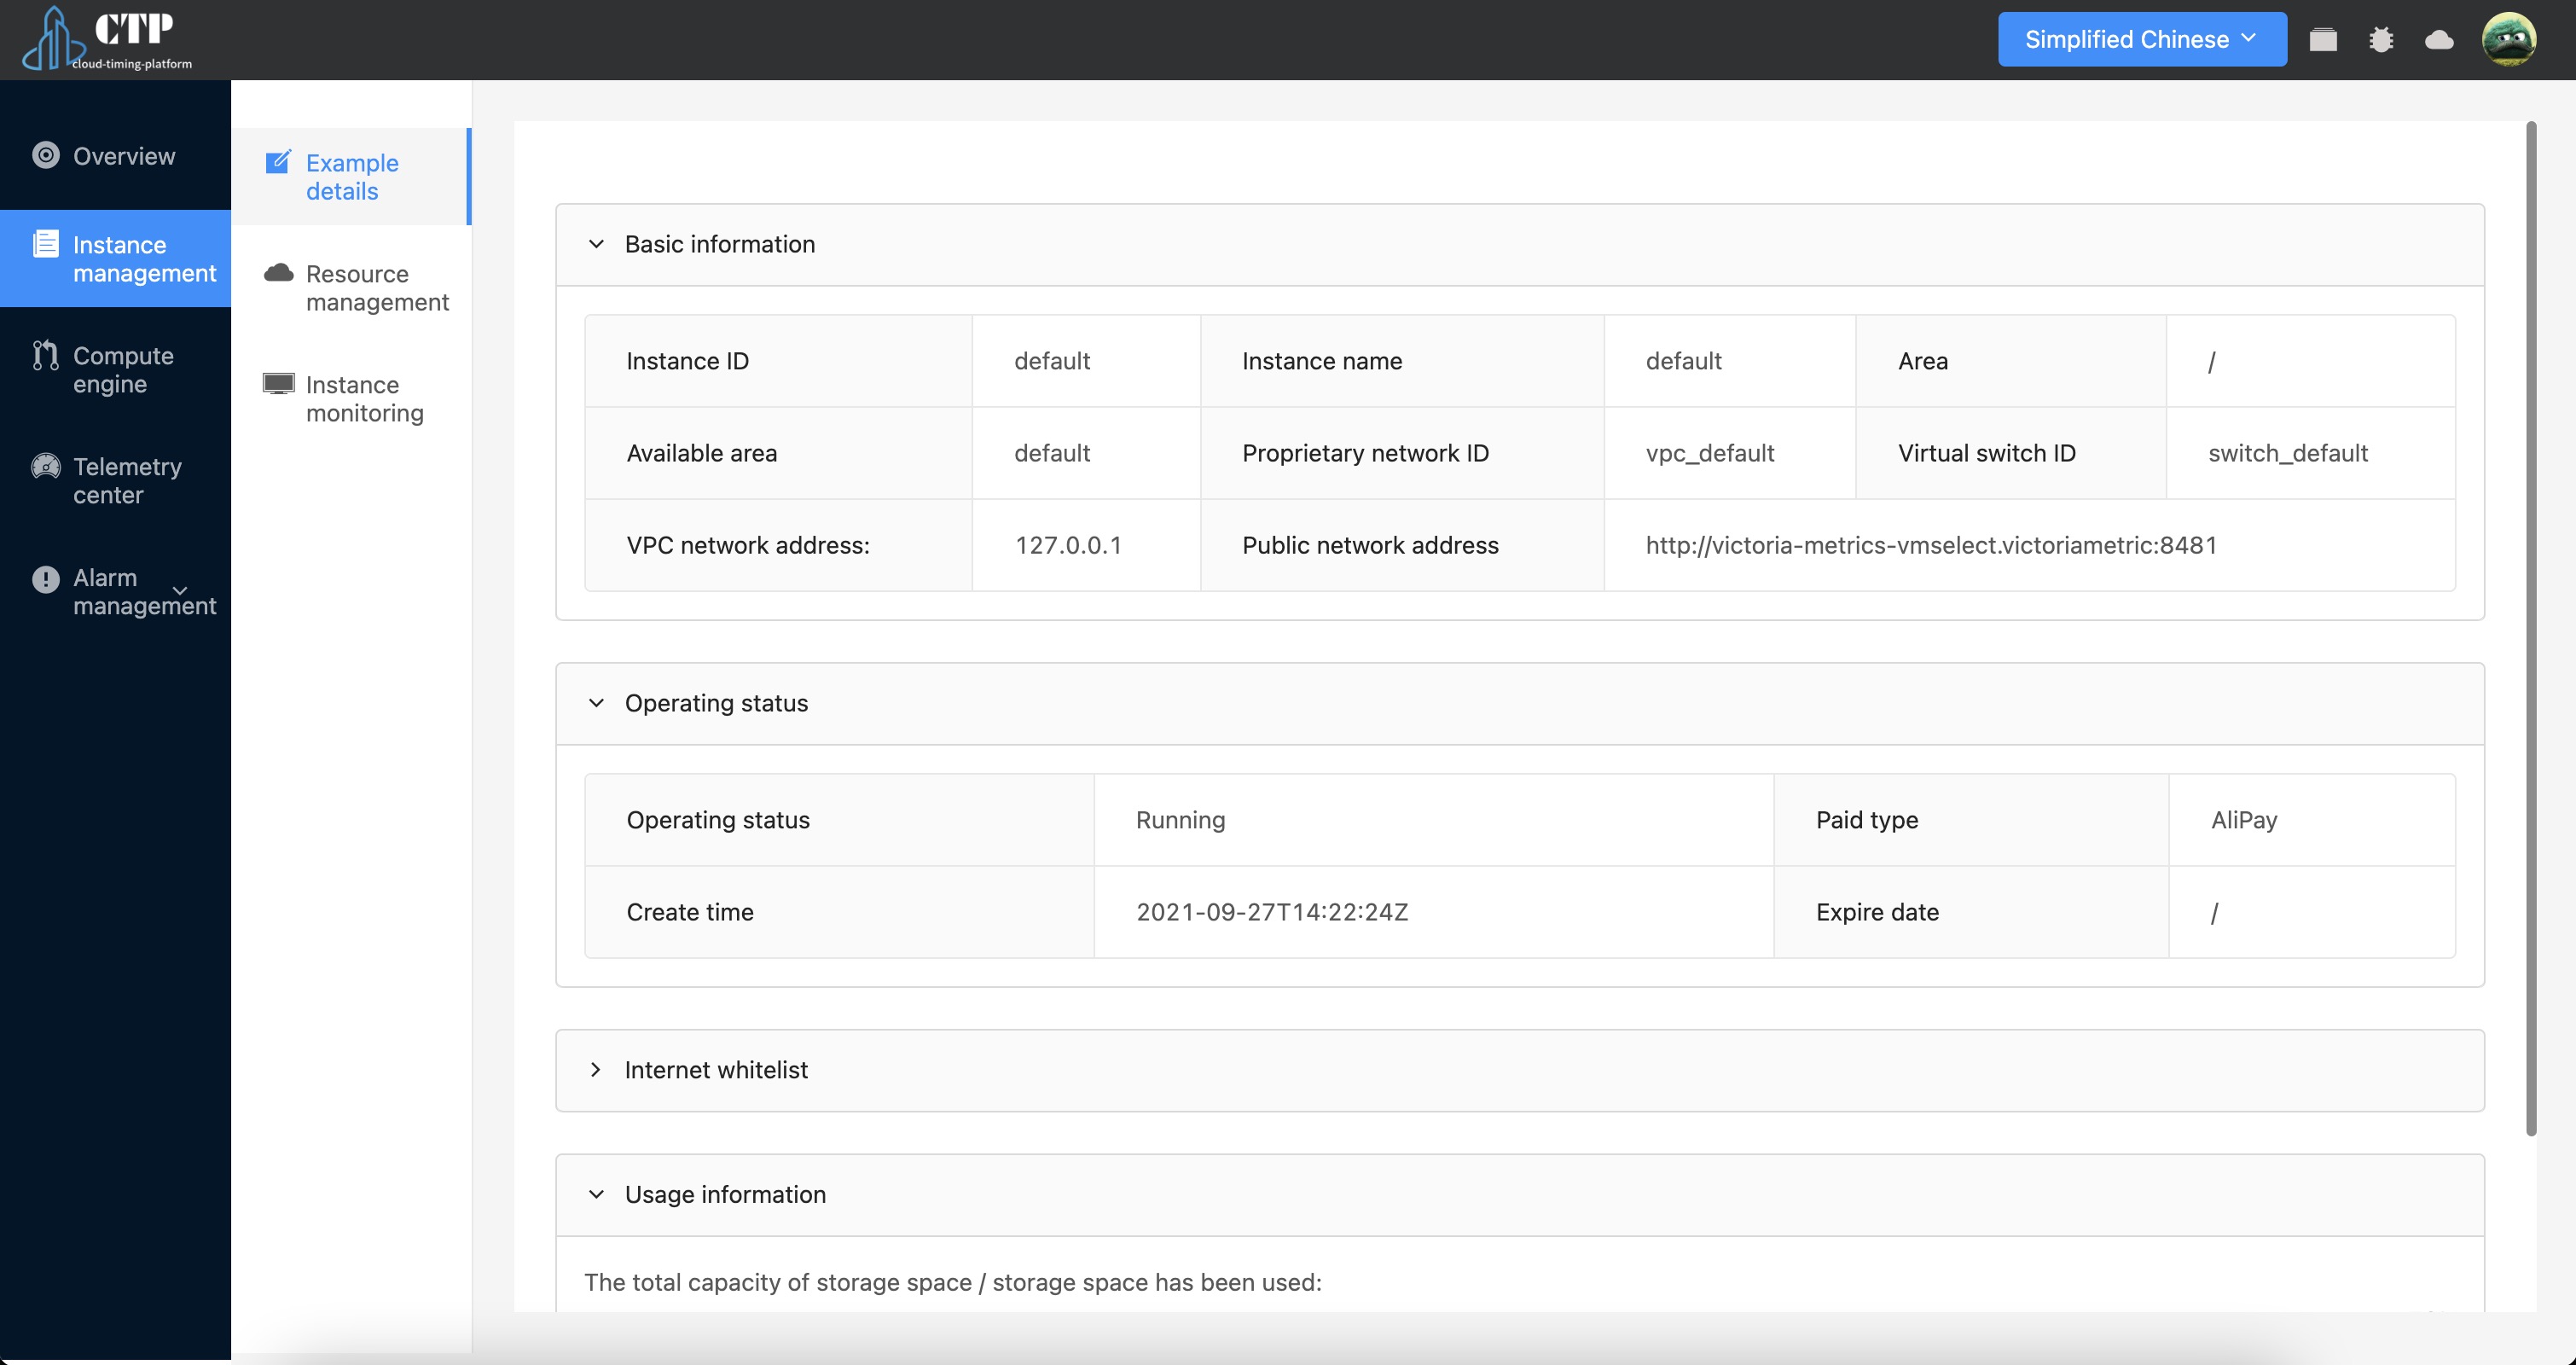This screenshot has height=1365, width=2576.
Task: Click the Compute engine branch icon
Action: coord(46,355)
